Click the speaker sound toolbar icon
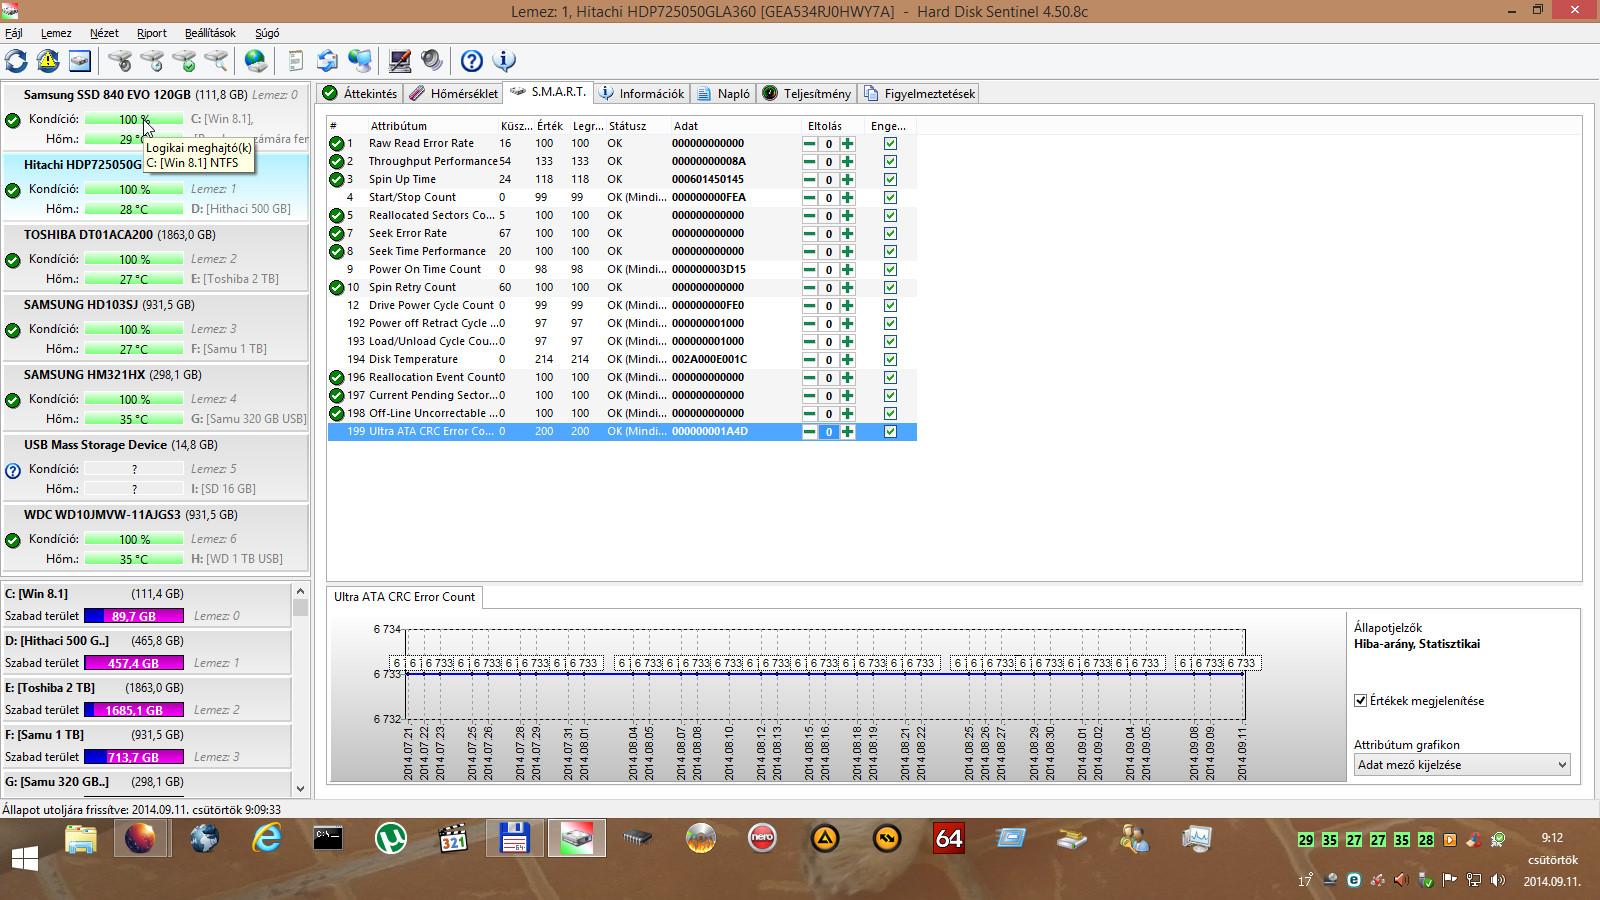The height and width of the screenshot is (900, 1600). pyautogui.click(x=432, y=61)
